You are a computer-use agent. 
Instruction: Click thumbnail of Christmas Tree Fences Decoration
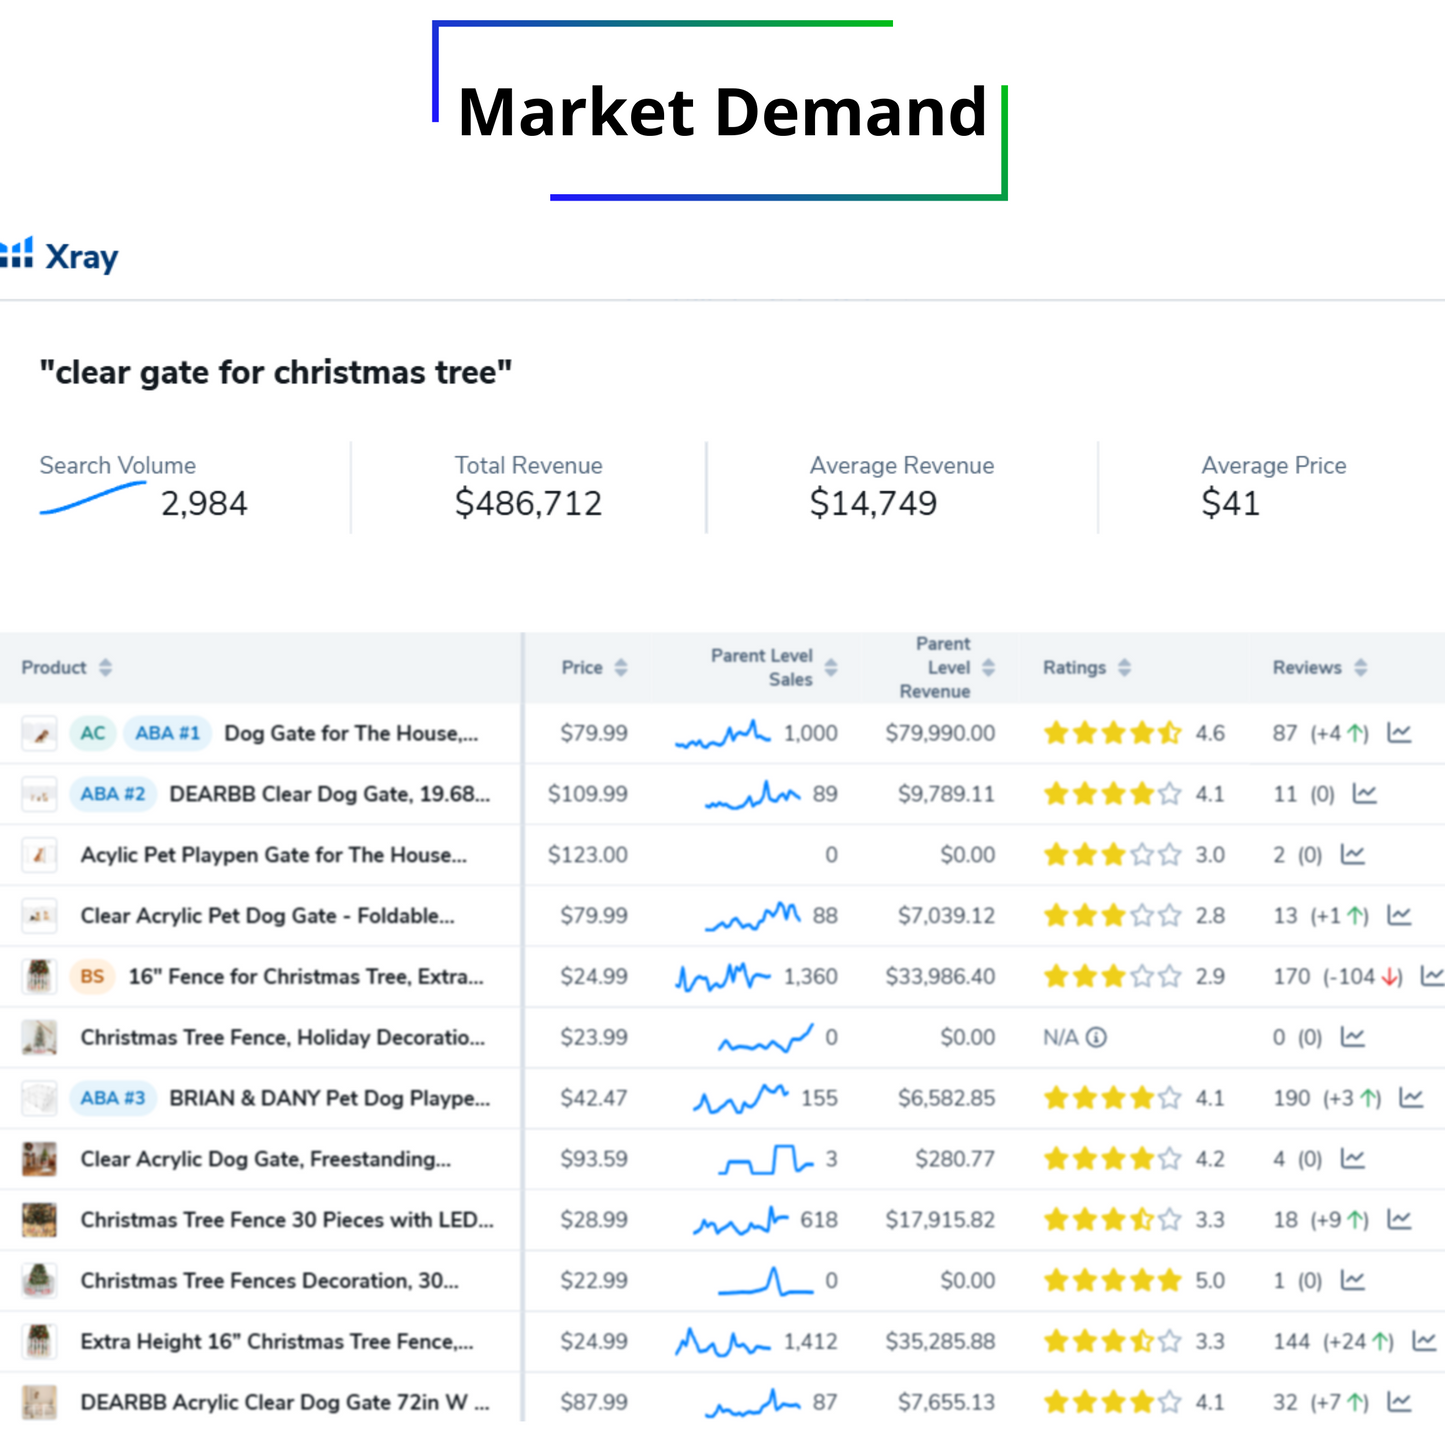click(x=39, y=1280)
